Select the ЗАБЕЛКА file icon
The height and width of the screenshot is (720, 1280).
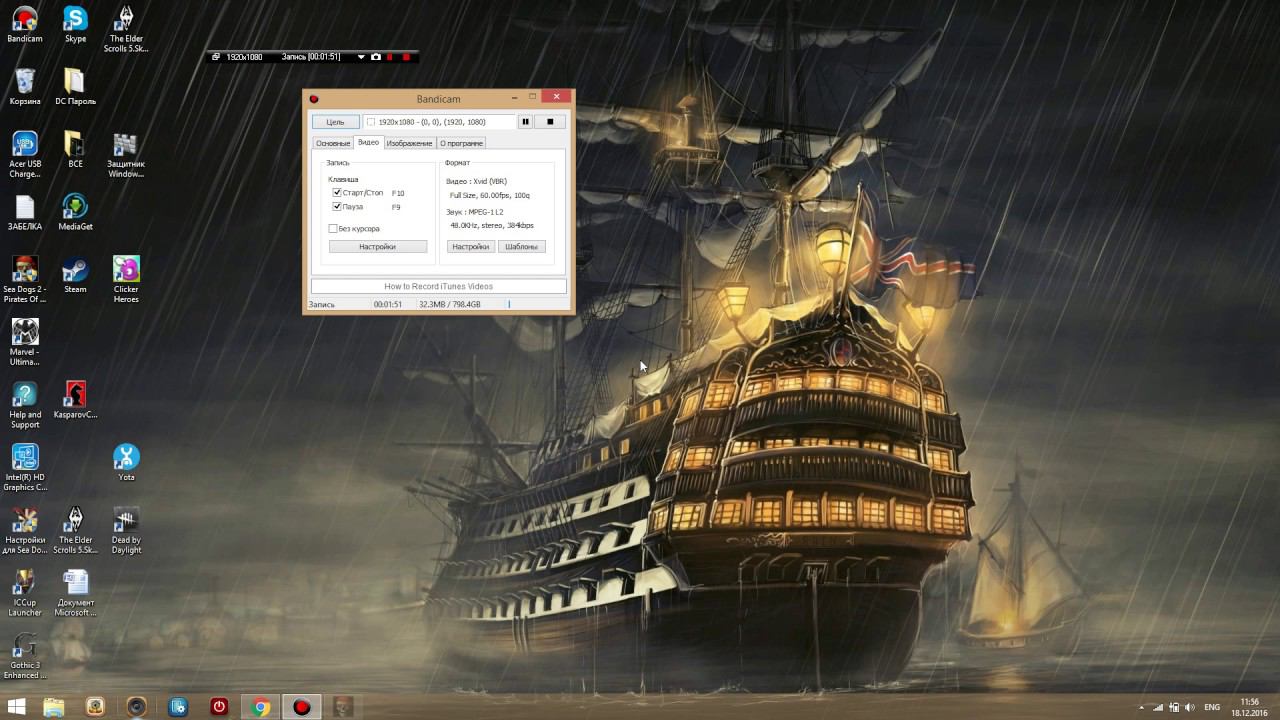click(25, 213)
